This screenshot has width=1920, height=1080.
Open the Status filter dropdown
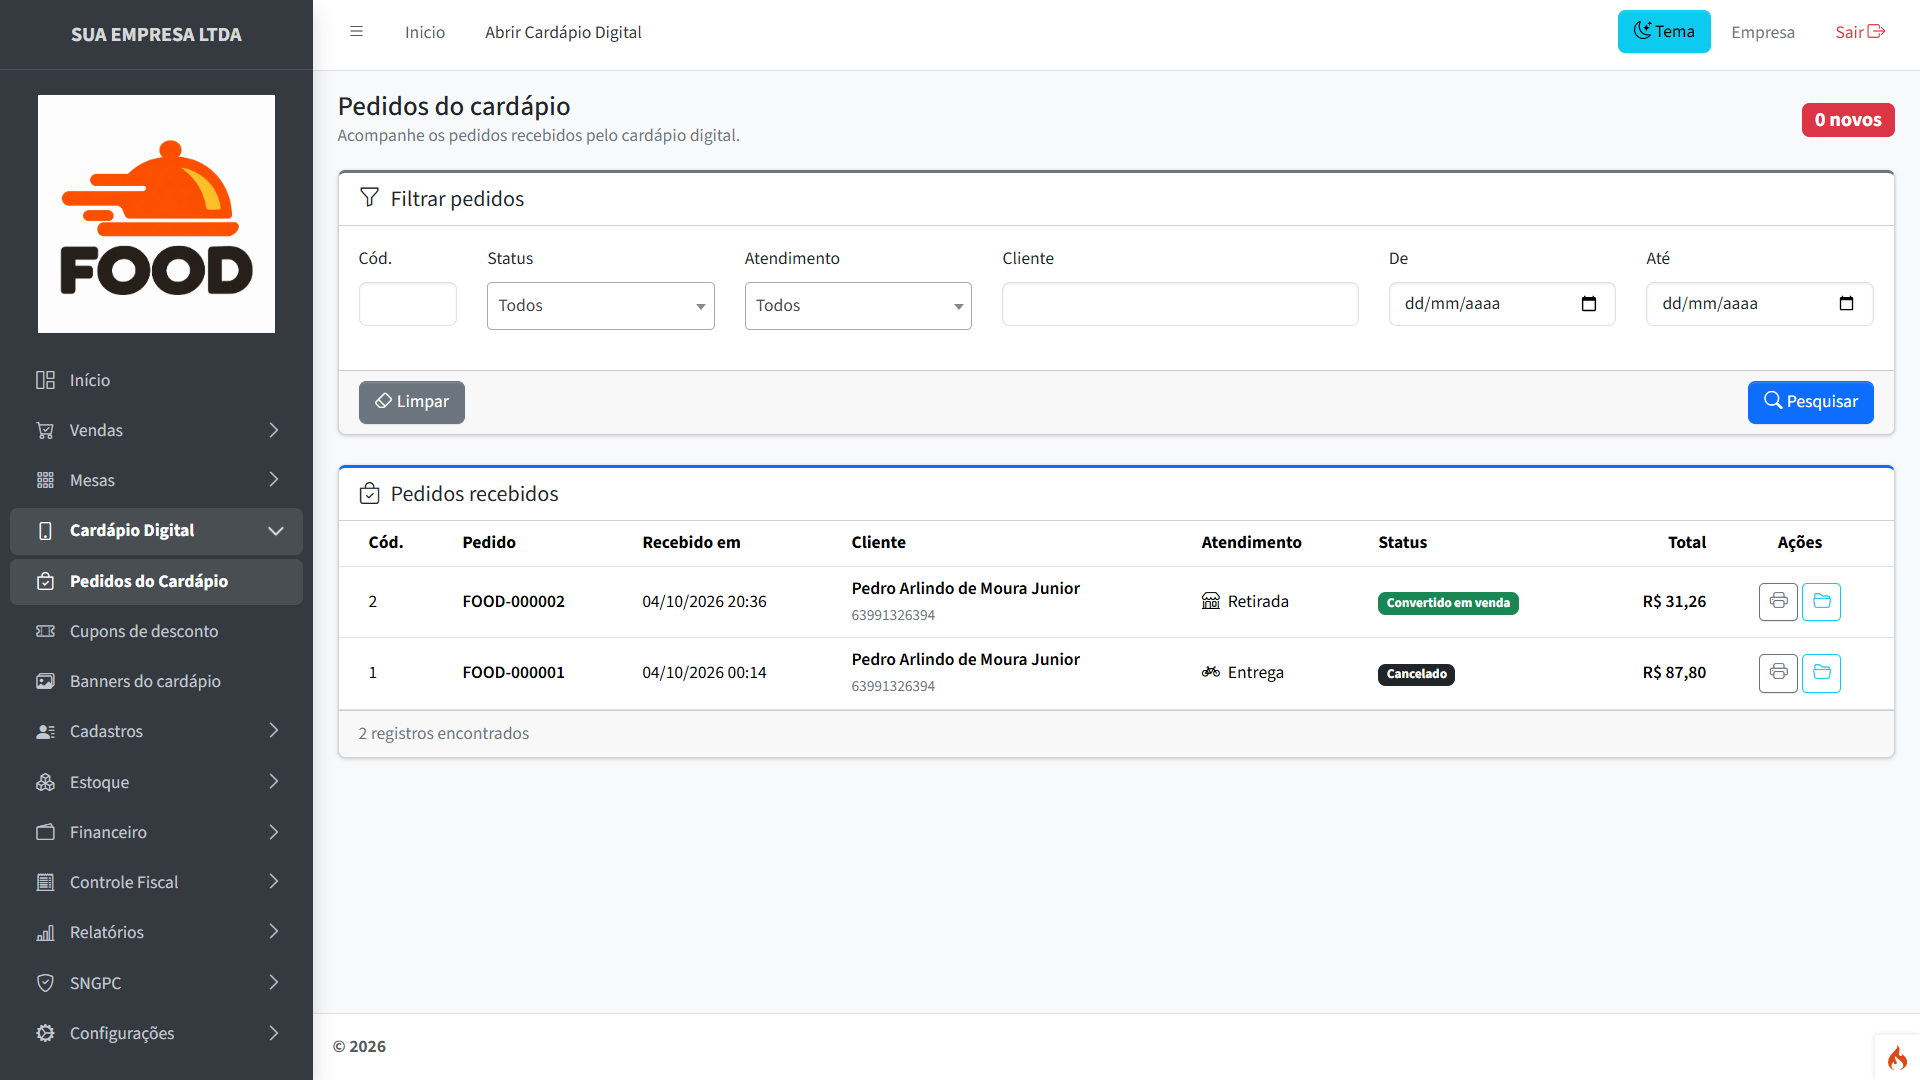pos(600,306)
